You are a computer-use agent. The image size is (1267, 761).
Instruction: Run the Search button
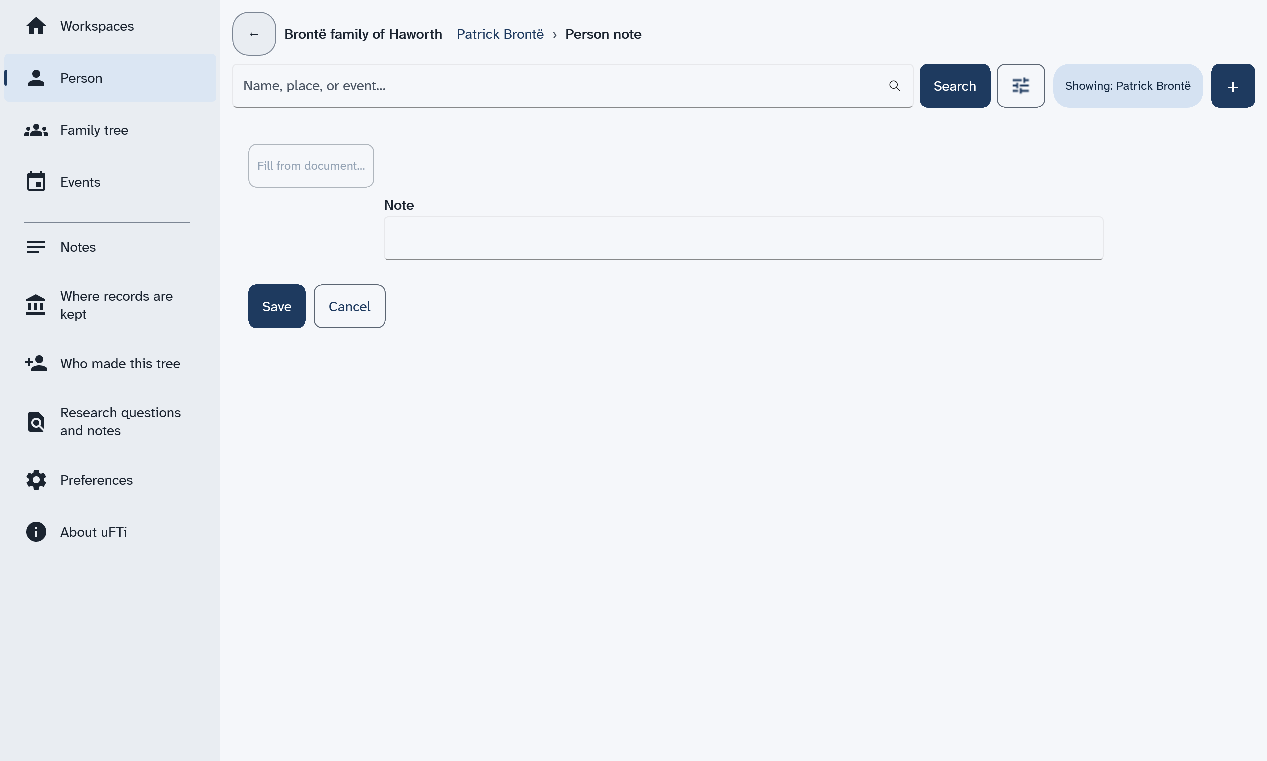[x=955, y=86]
